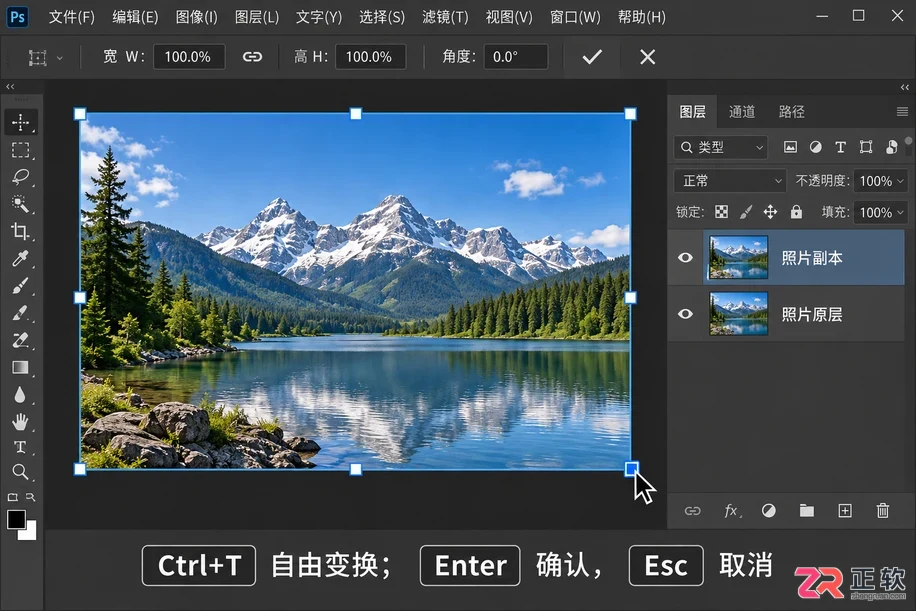Click the 角度 angle input field
This screenshot has width=916, height=611.
coord(516,57)
